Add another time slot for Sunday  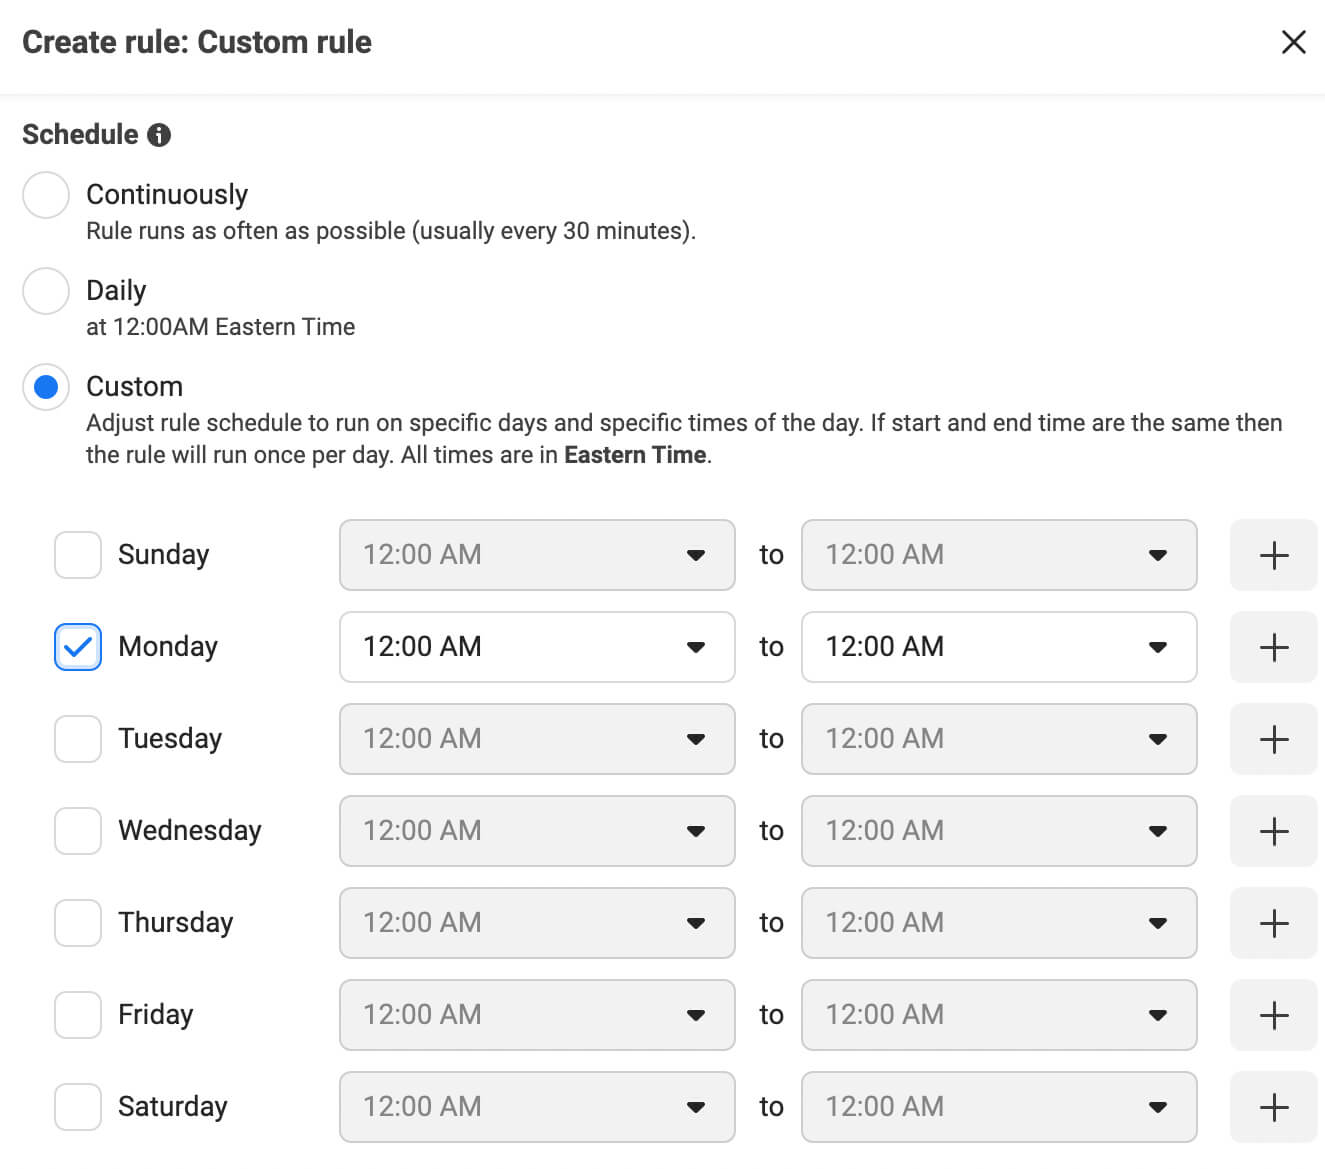tap(1273, 555)
